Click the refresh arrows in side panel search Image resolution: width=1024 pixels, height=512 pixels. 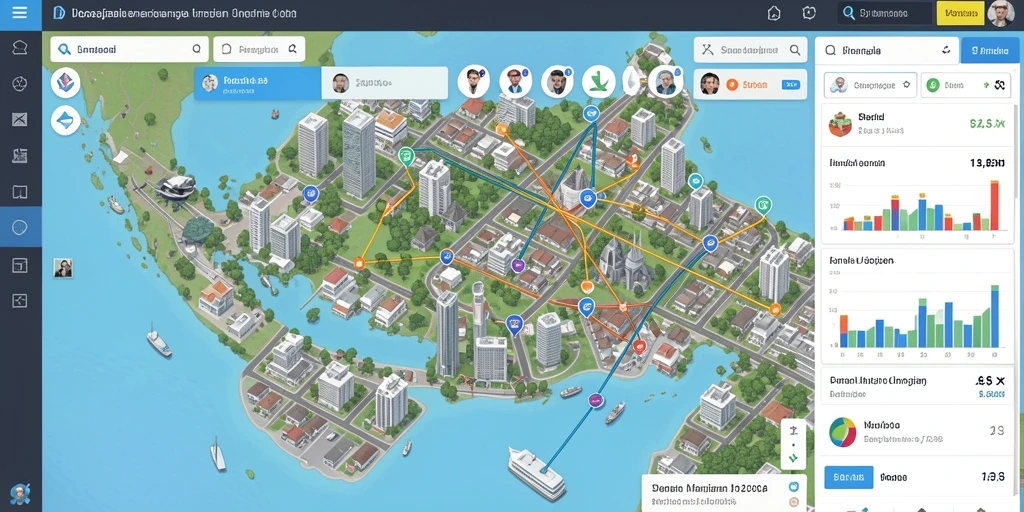[946, 50]
